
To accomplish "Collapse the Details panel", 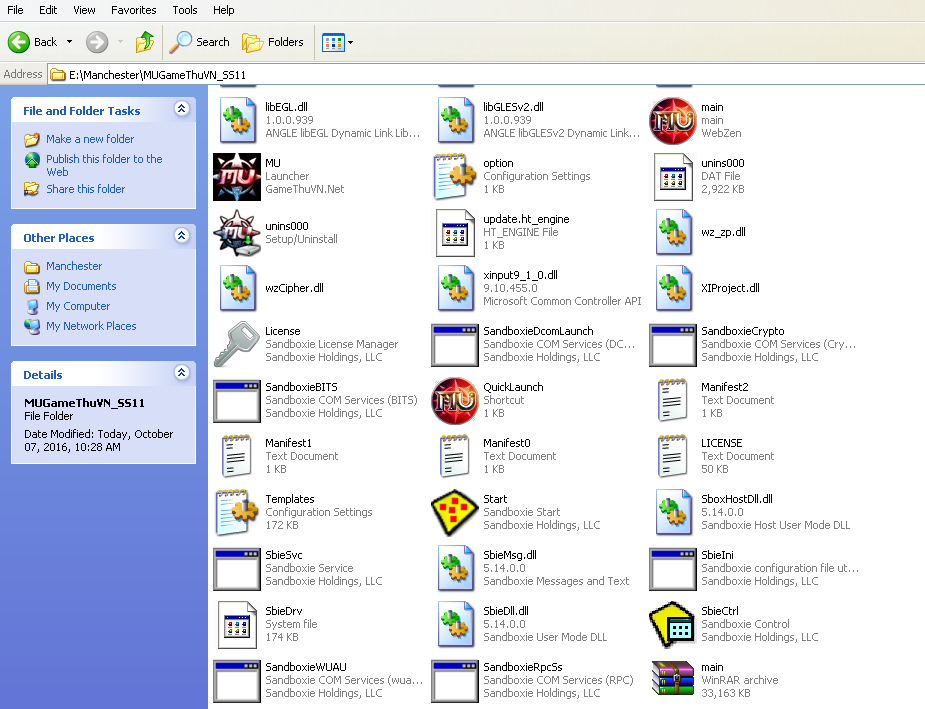I will pos(181,373).
